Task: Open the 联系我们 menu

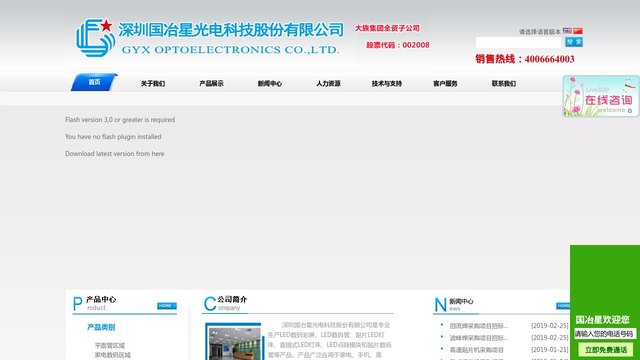Action: [x=504, y=84]
